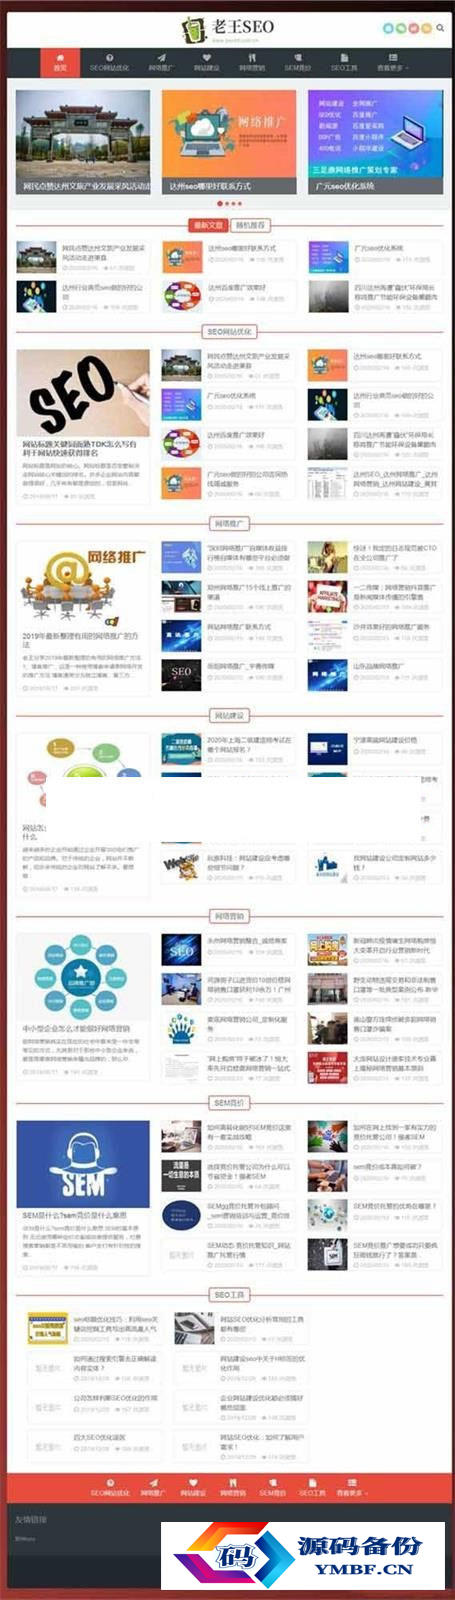Click the 网络推广 section heading link
Viewport: 455px width, 1600px height.
(228, 523)
